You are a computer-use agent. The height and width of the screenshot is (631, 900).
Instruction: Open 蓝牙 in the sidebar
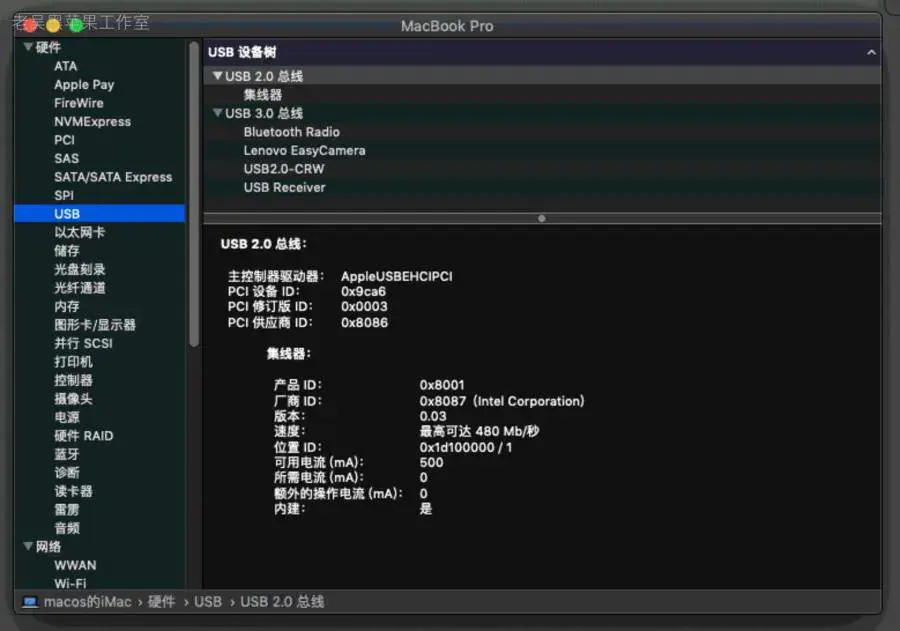coord(67,454)
